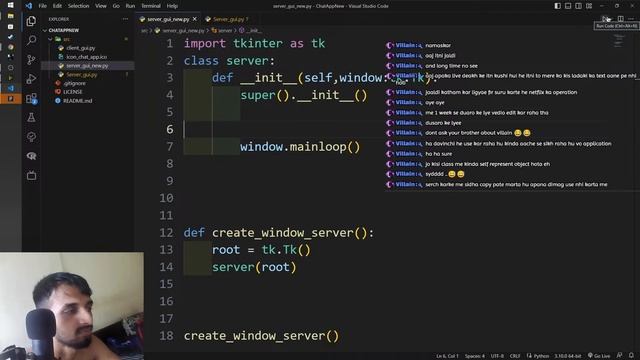The width and height of the screenshot is (640, 360).
Task: Click __init__ in the breadcrumb
Action: click(x=253, y=31)
